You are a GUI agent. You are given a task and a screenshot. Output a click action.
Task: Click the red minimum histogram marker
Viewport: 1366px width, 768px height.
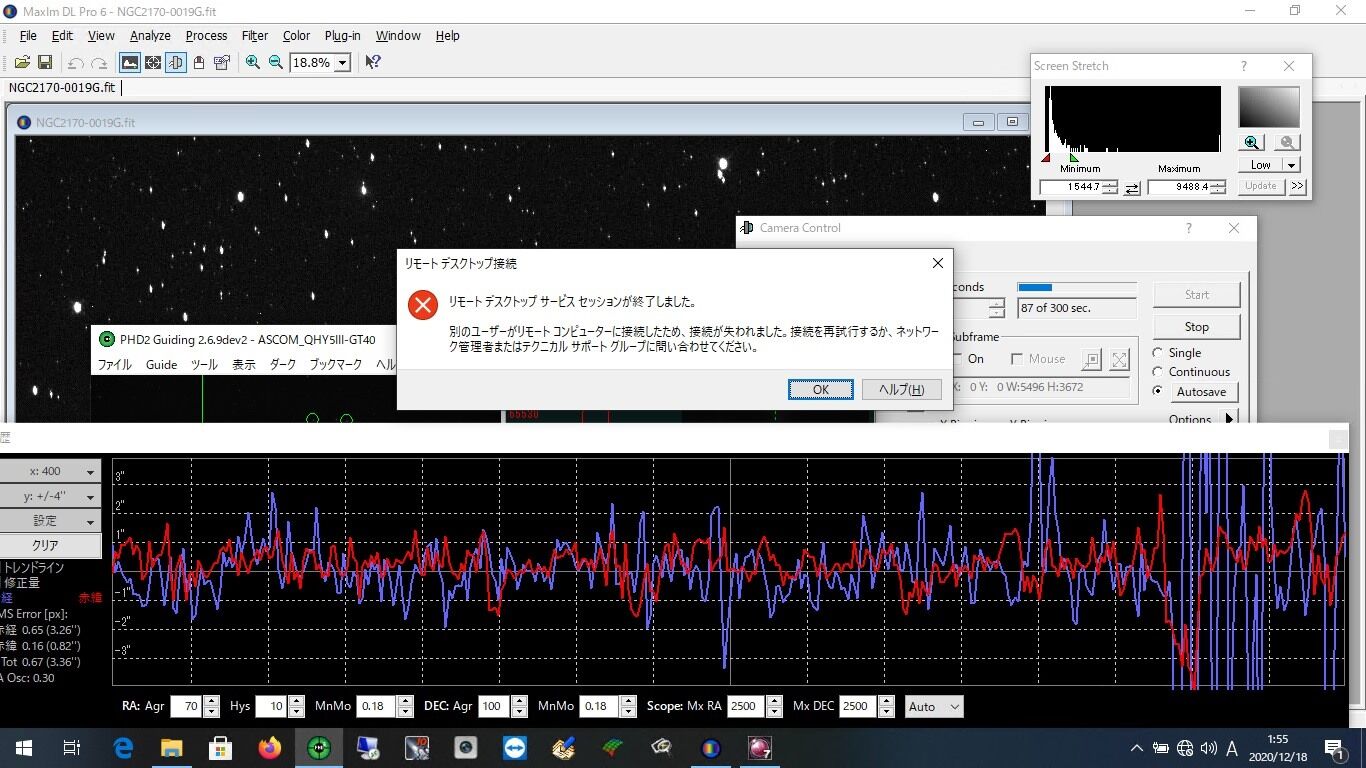coord(1046,157)
